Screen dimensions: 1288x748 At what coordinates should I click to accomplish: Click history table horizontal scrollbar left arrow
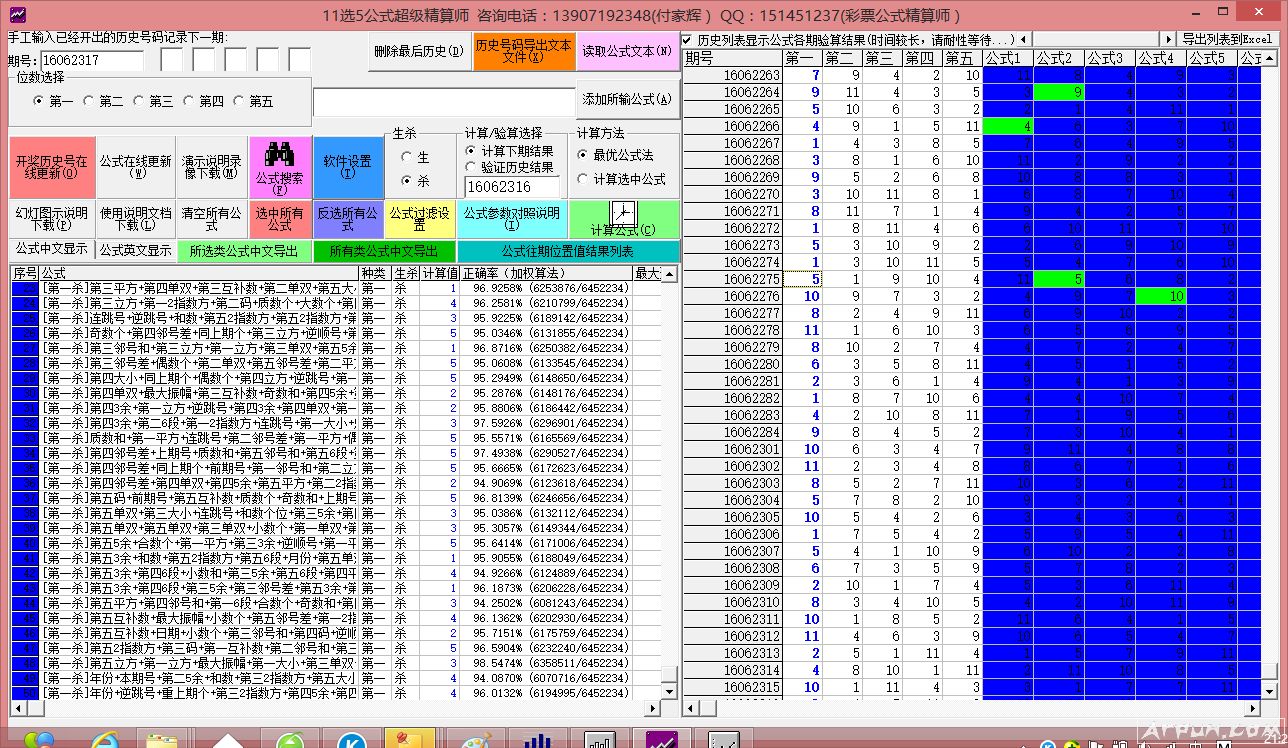coord(691,709)
